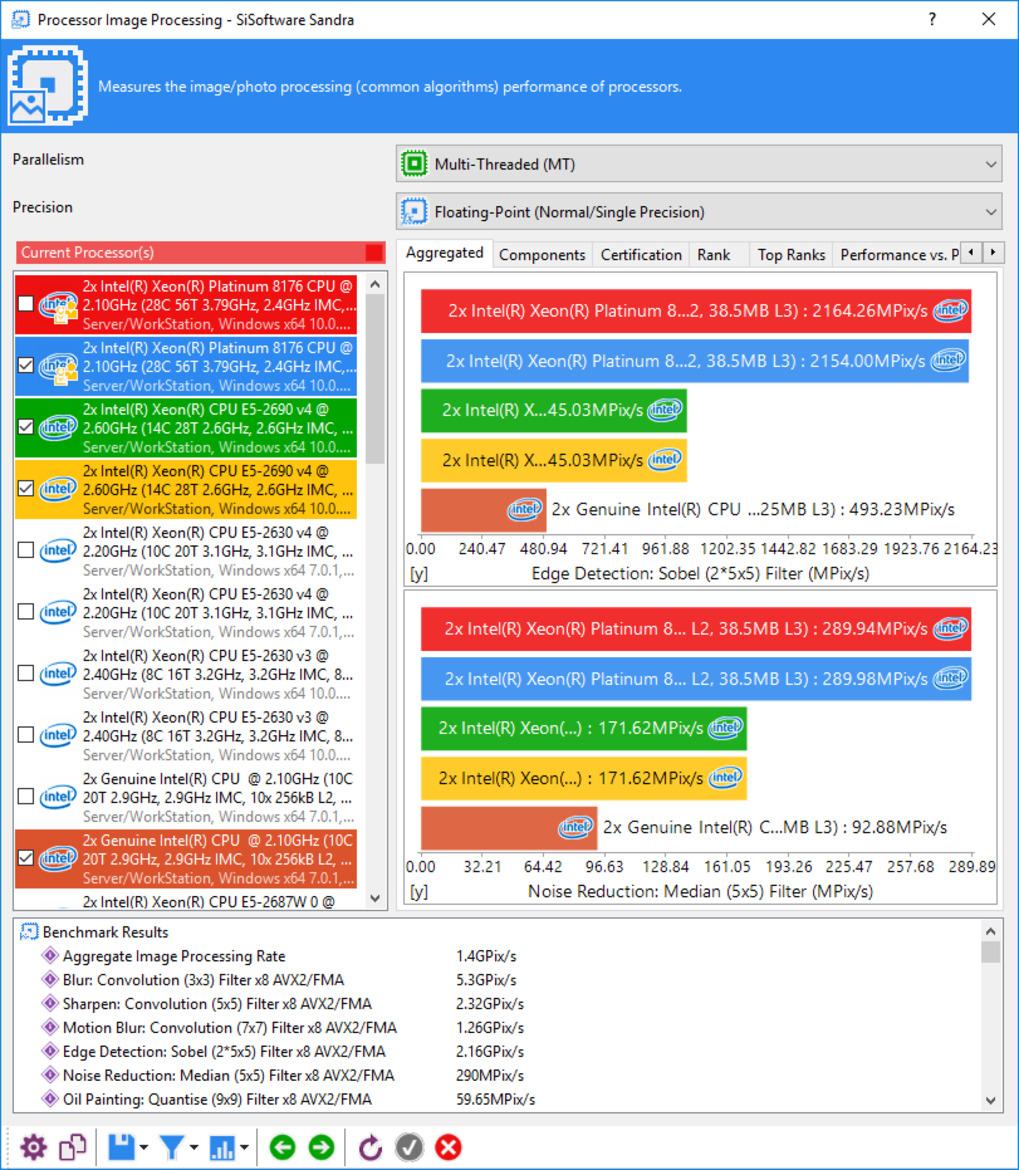Go back with the green left arrow

pyautogui.click(x=283, y=1147)
